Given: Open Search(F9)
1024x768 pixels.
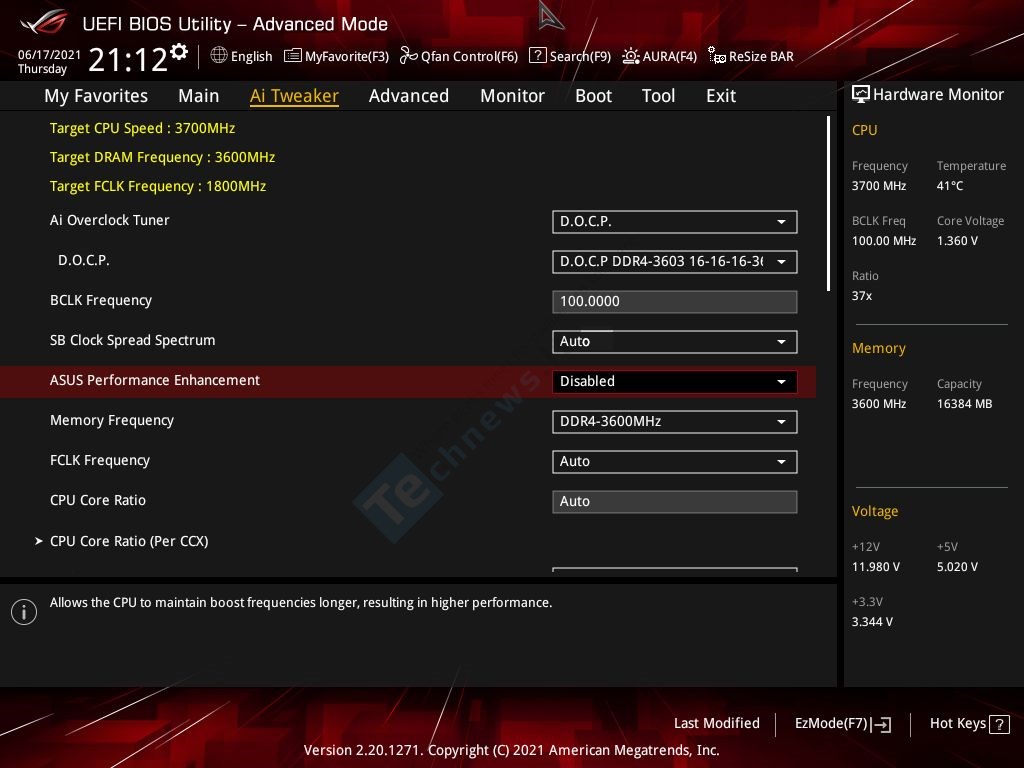Looking at the screenshot, I should point(570,56).
